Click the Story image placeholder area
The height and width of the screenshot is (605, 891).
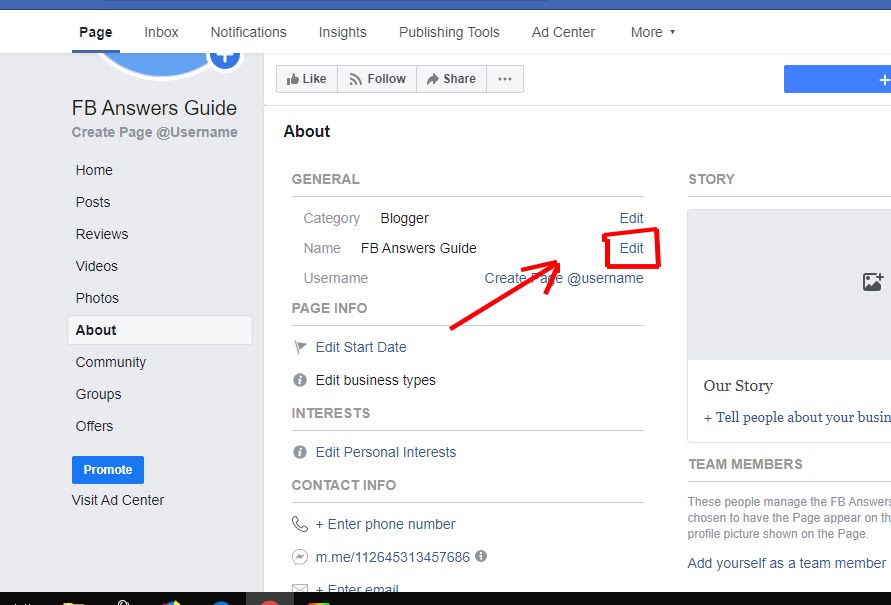[x=789, y=285]
